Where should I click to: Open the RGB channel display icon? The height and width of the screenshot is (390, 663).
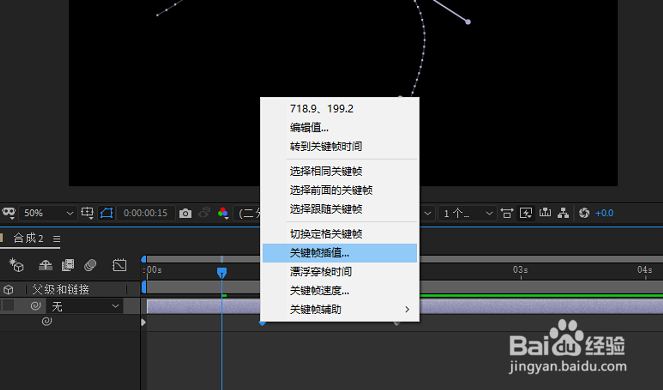[223, 213]
